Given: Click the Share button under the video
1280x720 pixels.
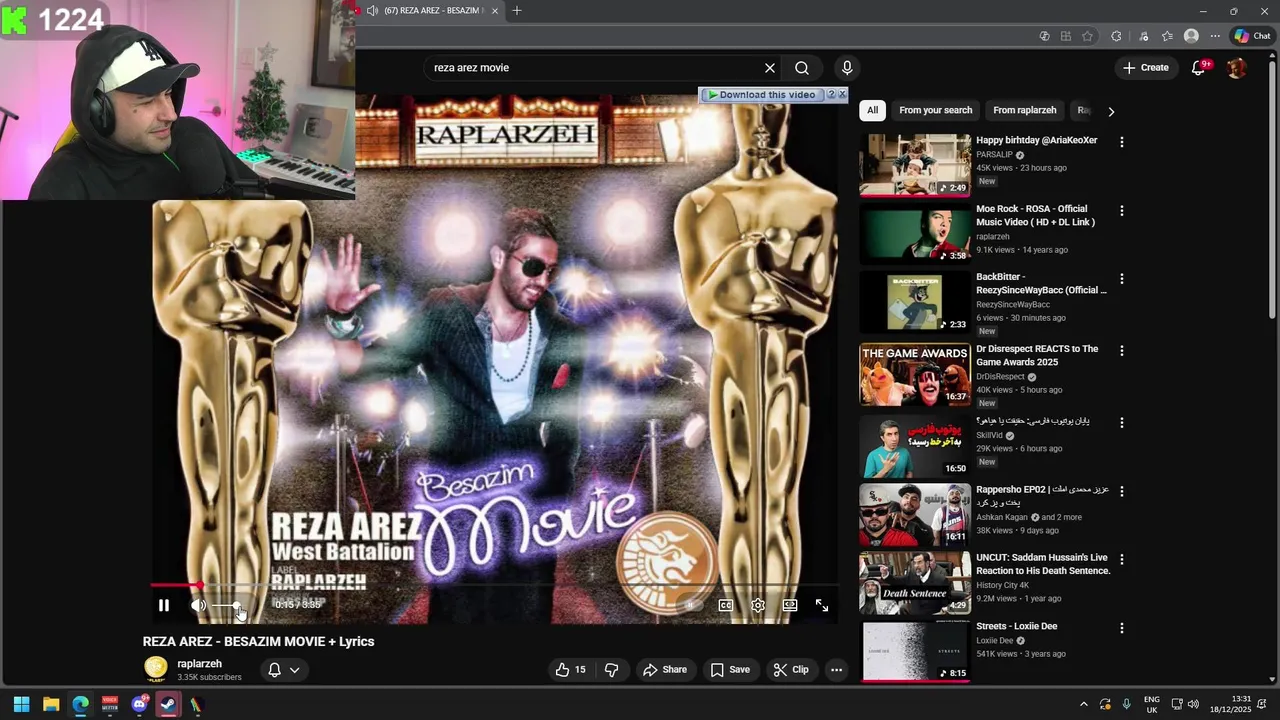Looking at the screenshot, I should 665,670.
